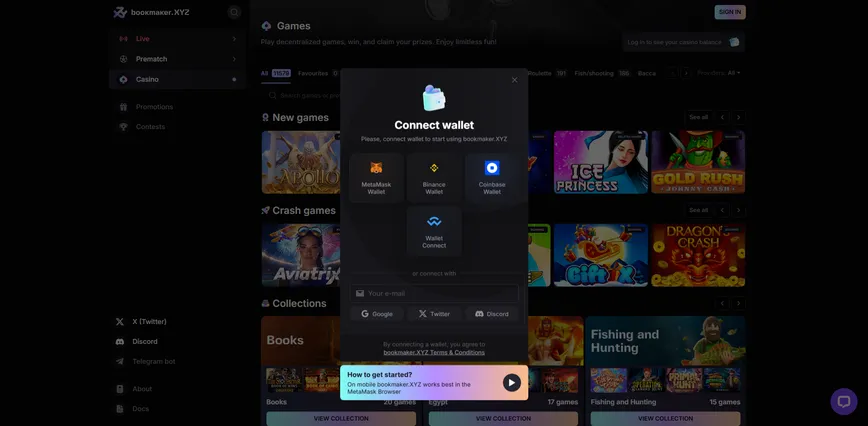868x426 pixels.
Task: Click Log in to see casino balance
Action: 683,42
